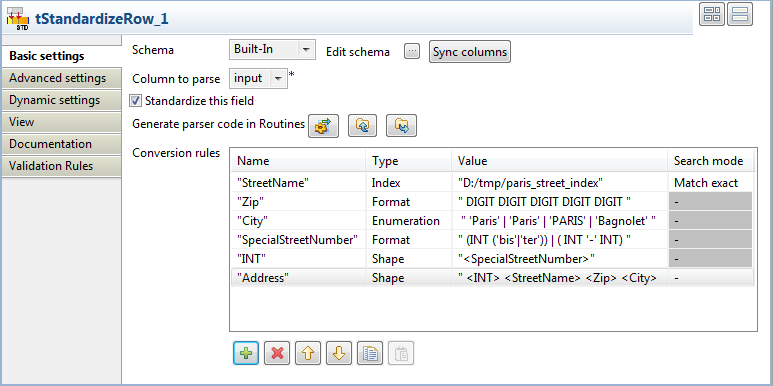Open Basic settings tab
Image resolution: width=773 pixels, height=386 pixels.
click(x=61, y=56)
